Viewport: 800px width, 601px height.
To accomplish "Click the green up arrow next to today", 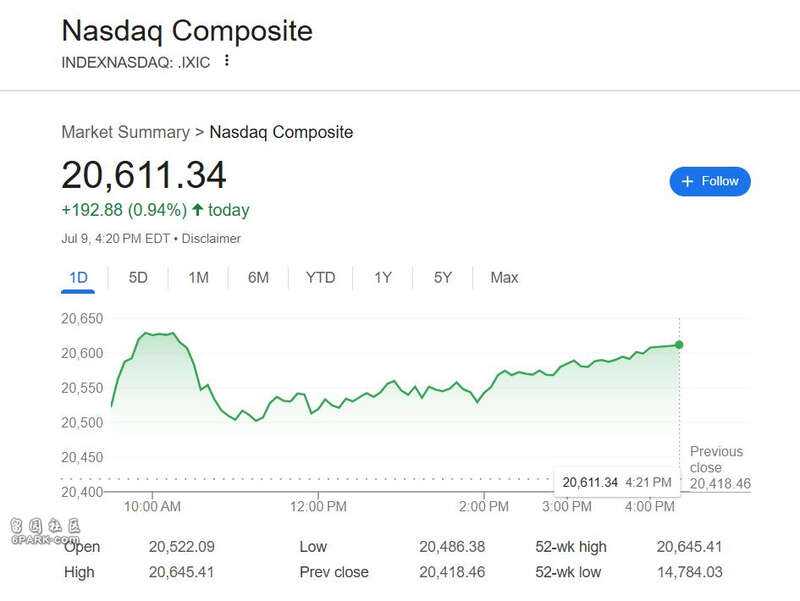I will (197, 209).
